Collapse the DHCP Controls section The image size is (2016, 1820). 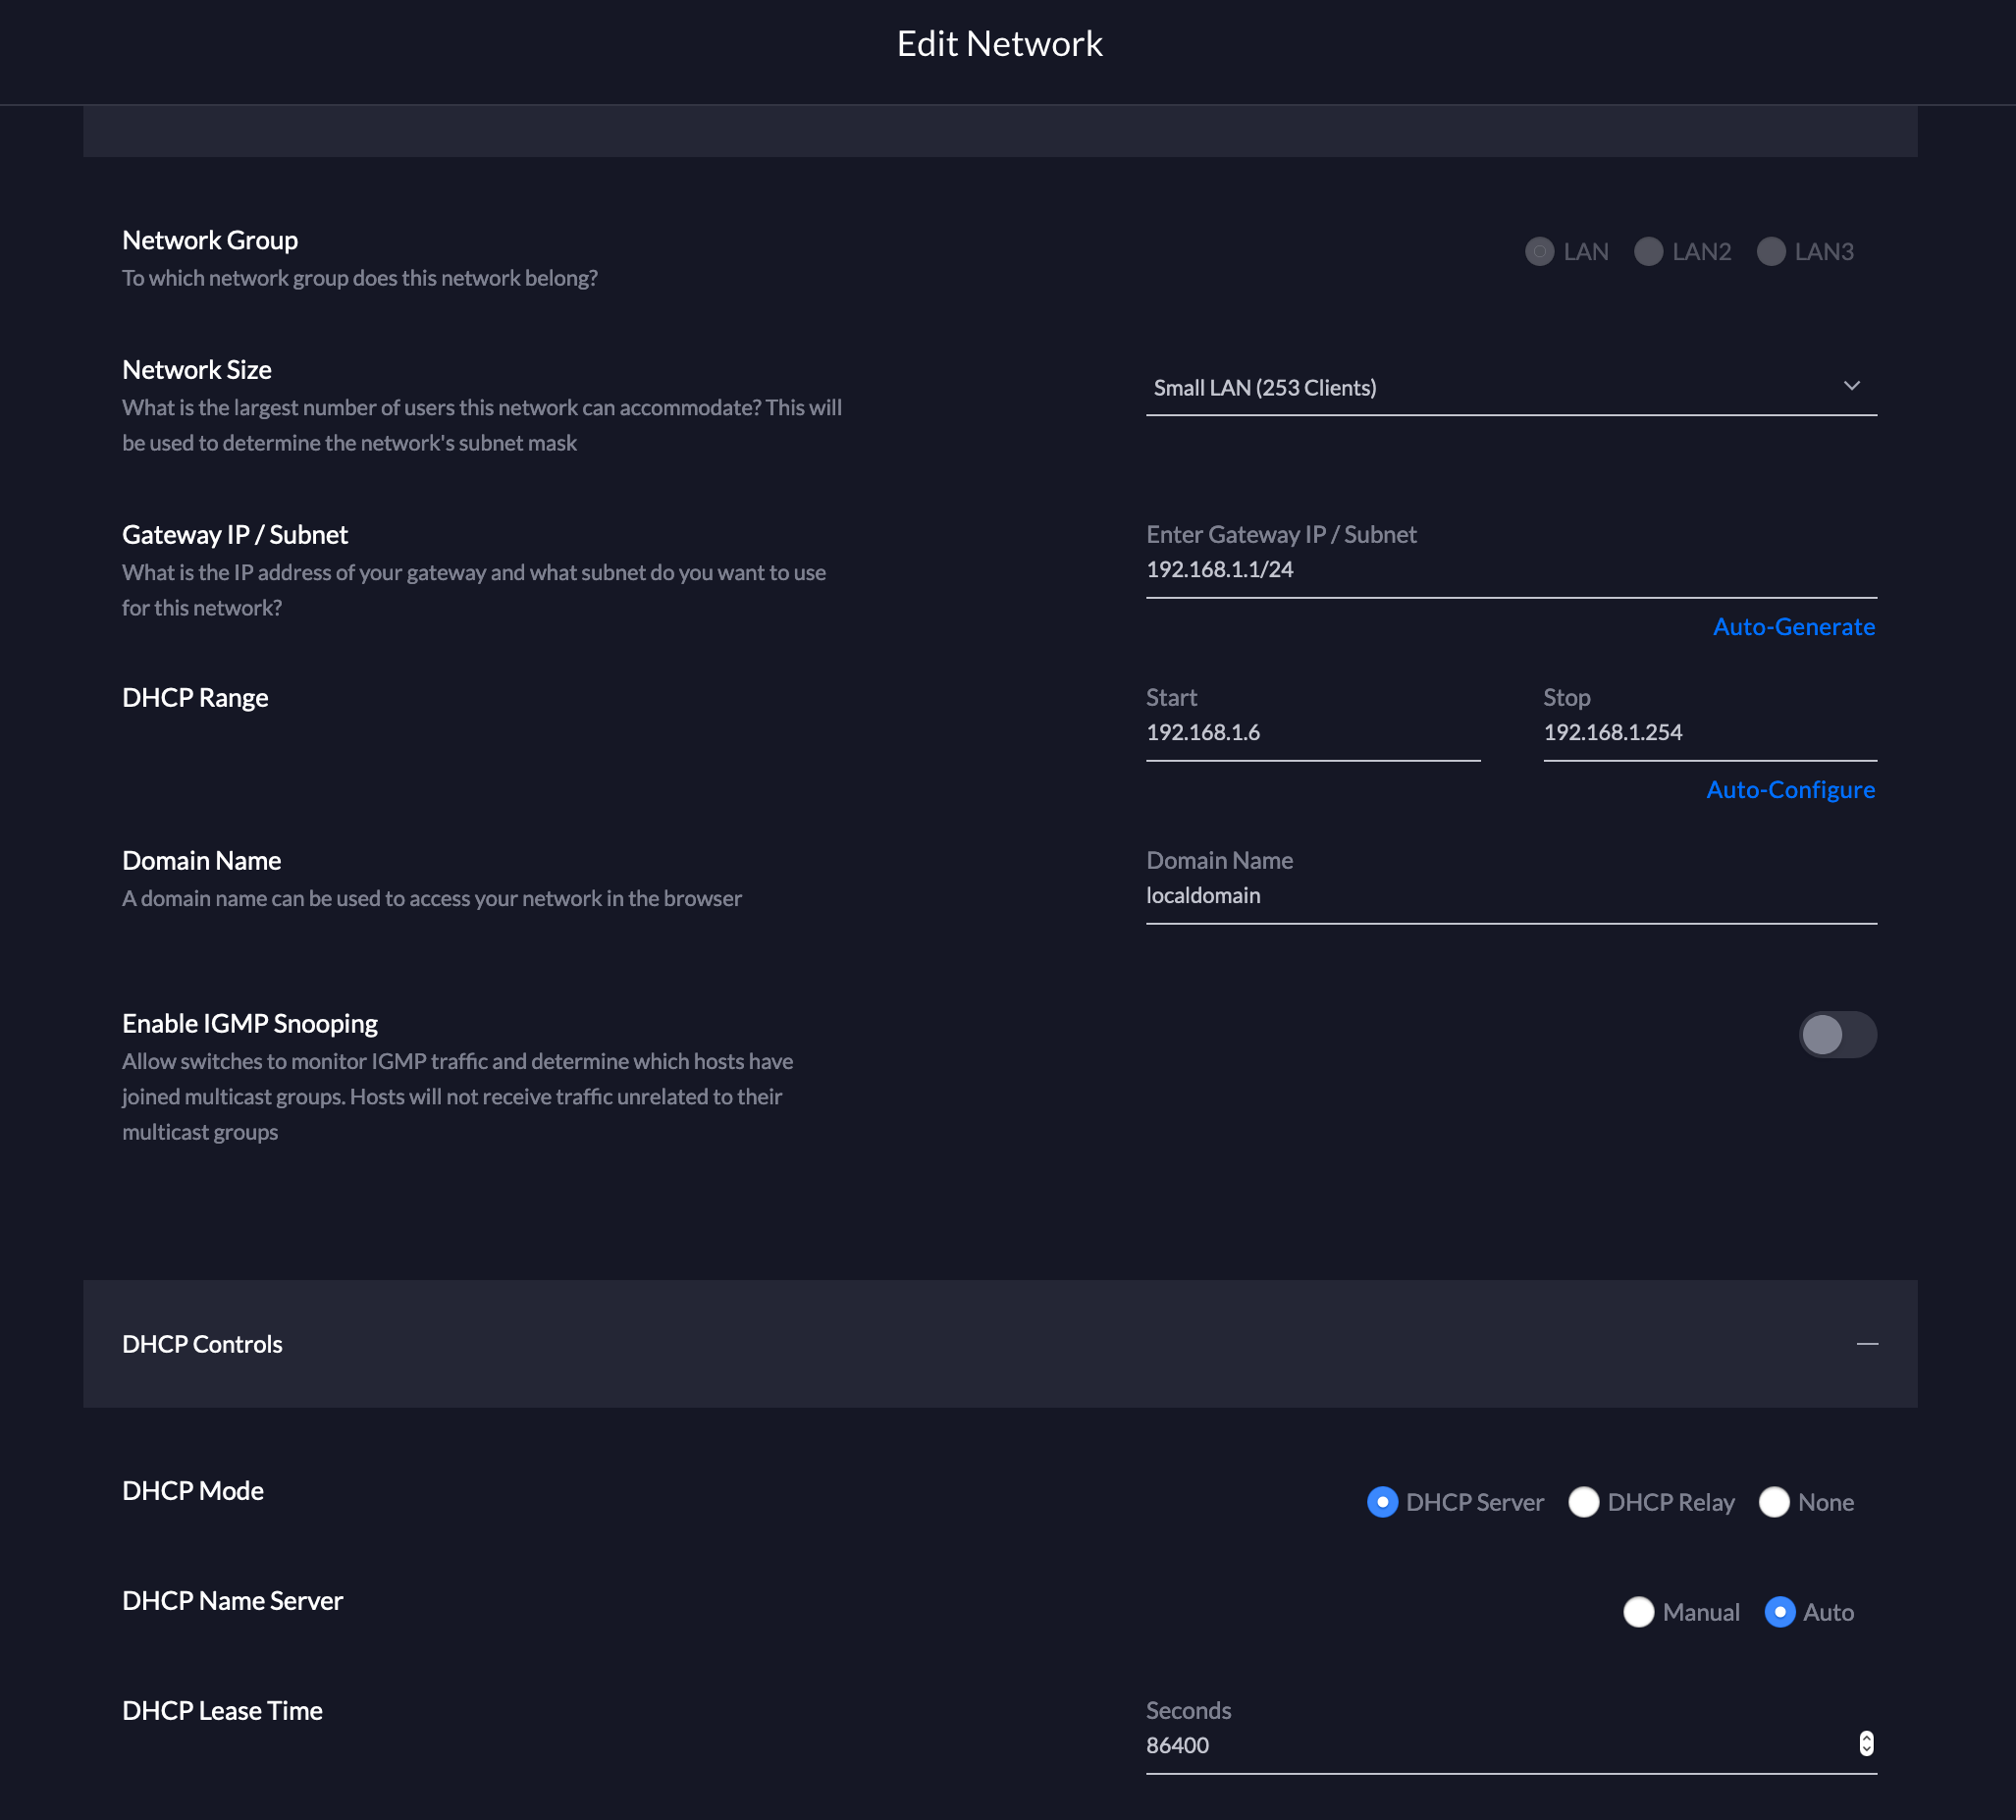[1000, 1344]
